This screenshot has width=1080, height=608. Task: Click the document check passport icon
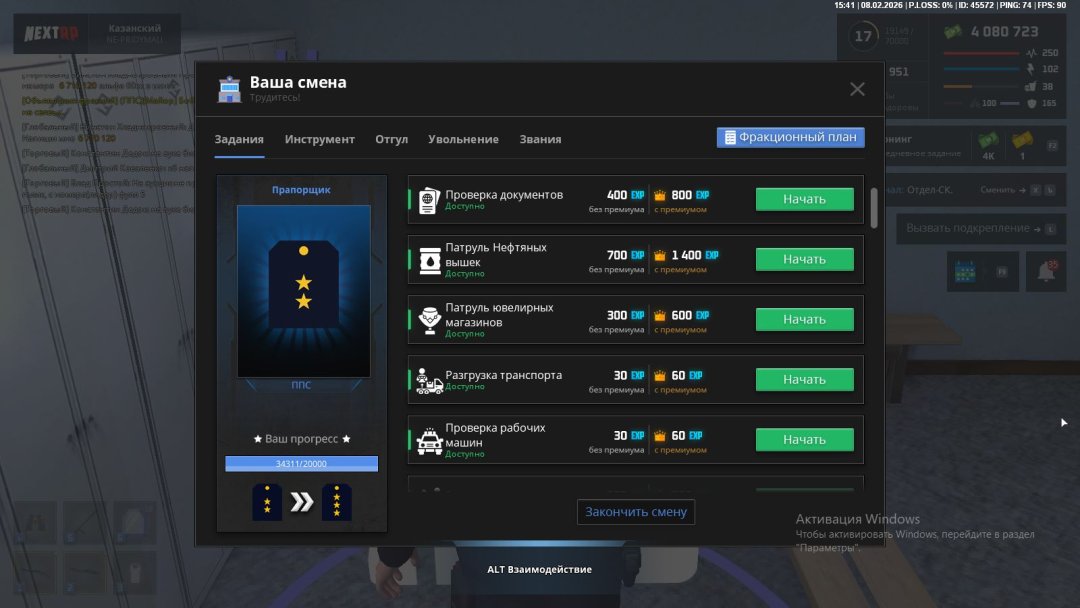coord(428,200)
